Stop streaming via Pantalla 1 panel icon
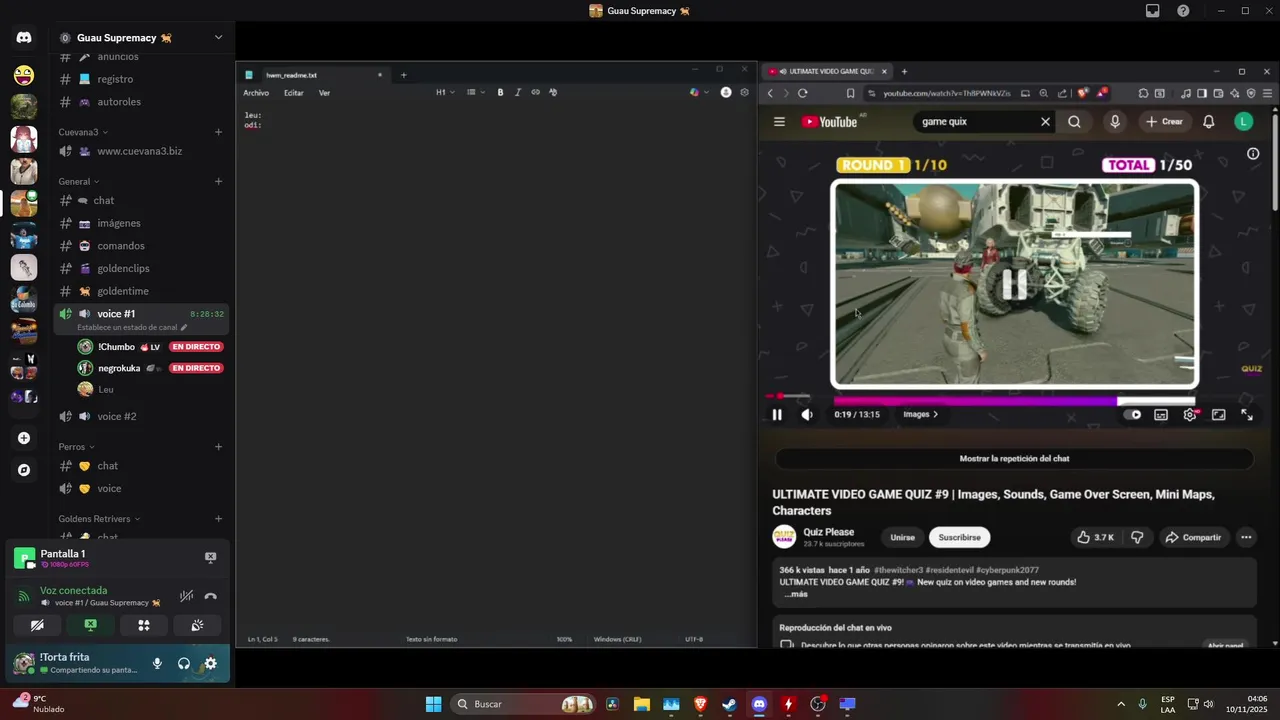The width and height of the screenshot is (1280, 720). coord(210,557)
